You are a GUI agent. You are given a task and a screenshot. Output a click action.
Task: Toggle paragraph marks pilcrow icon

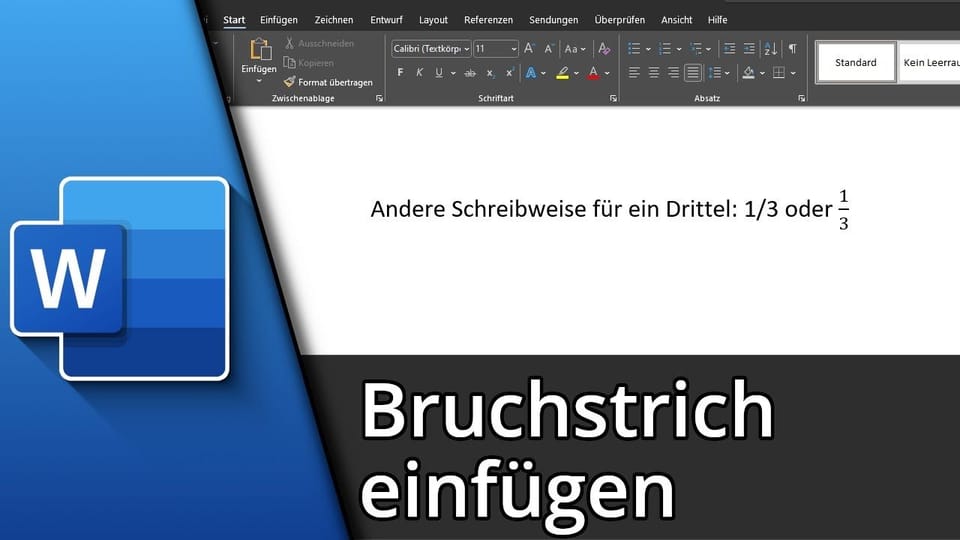[793, 48]
